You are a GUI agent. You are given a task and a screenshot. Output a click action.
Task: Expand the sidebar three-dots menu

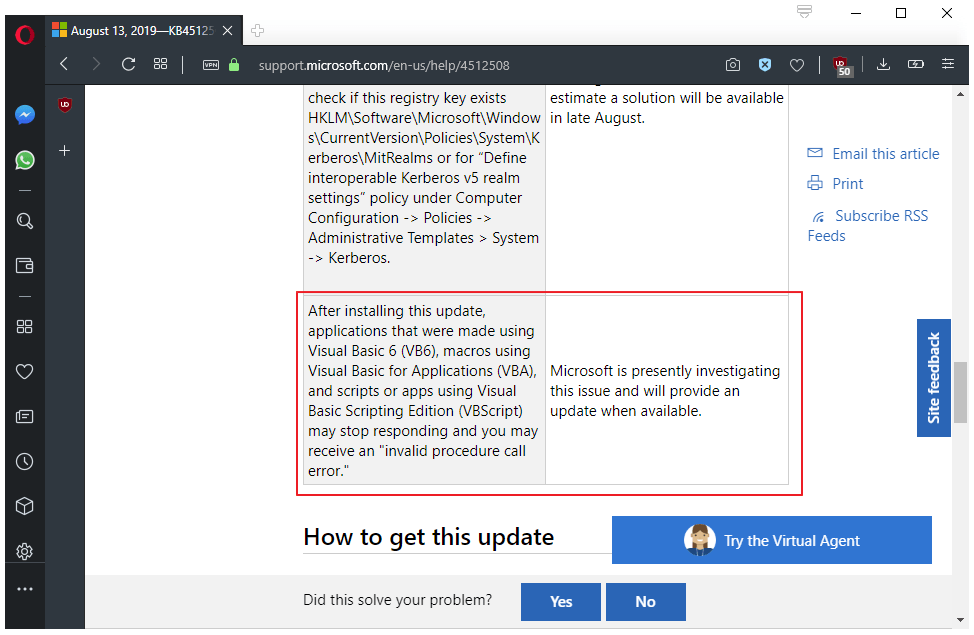tap(24, 589)
